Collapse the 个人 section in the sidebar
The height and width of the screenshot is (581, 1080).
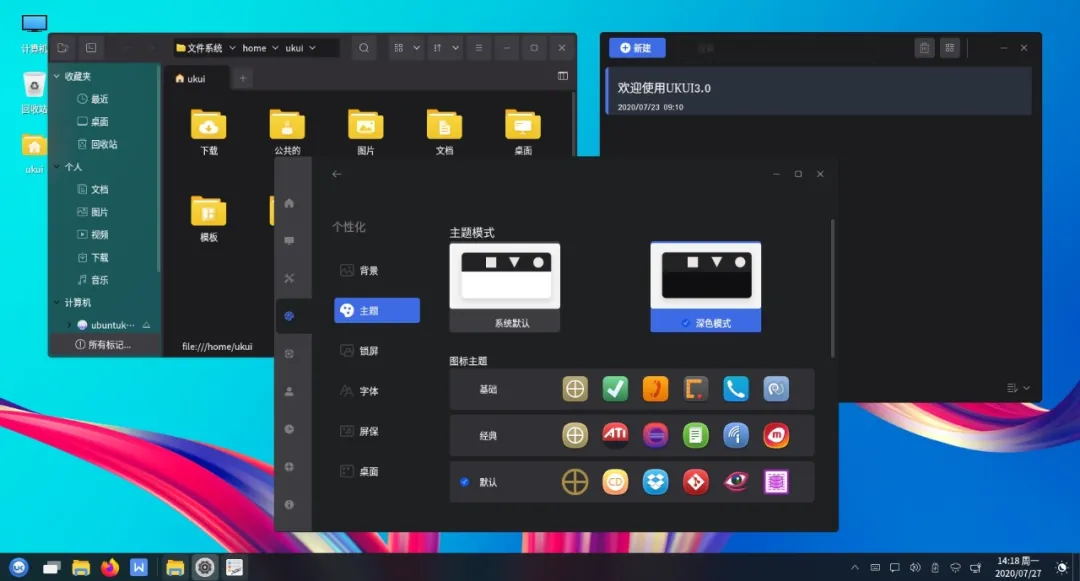59,166
